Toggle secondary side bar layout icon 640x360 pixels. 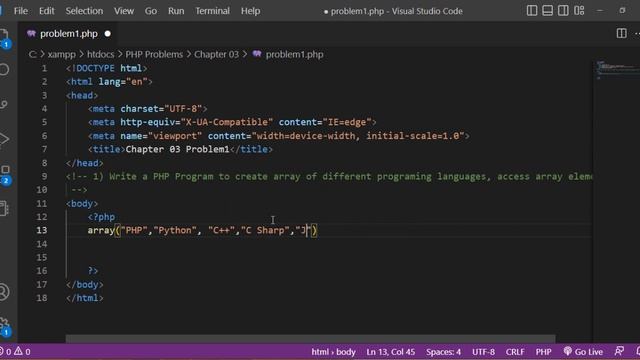pos(563,11)
